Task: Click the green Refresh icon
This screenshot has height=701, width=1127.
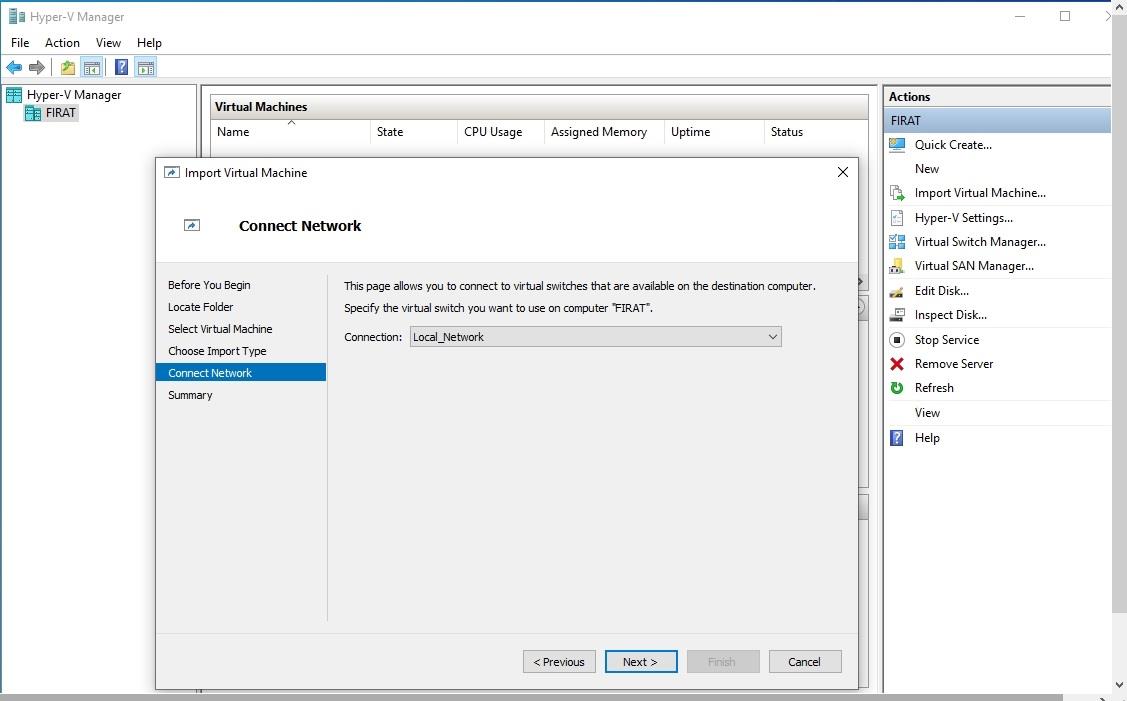Action: pyautogui.click(x=897, y=388)
